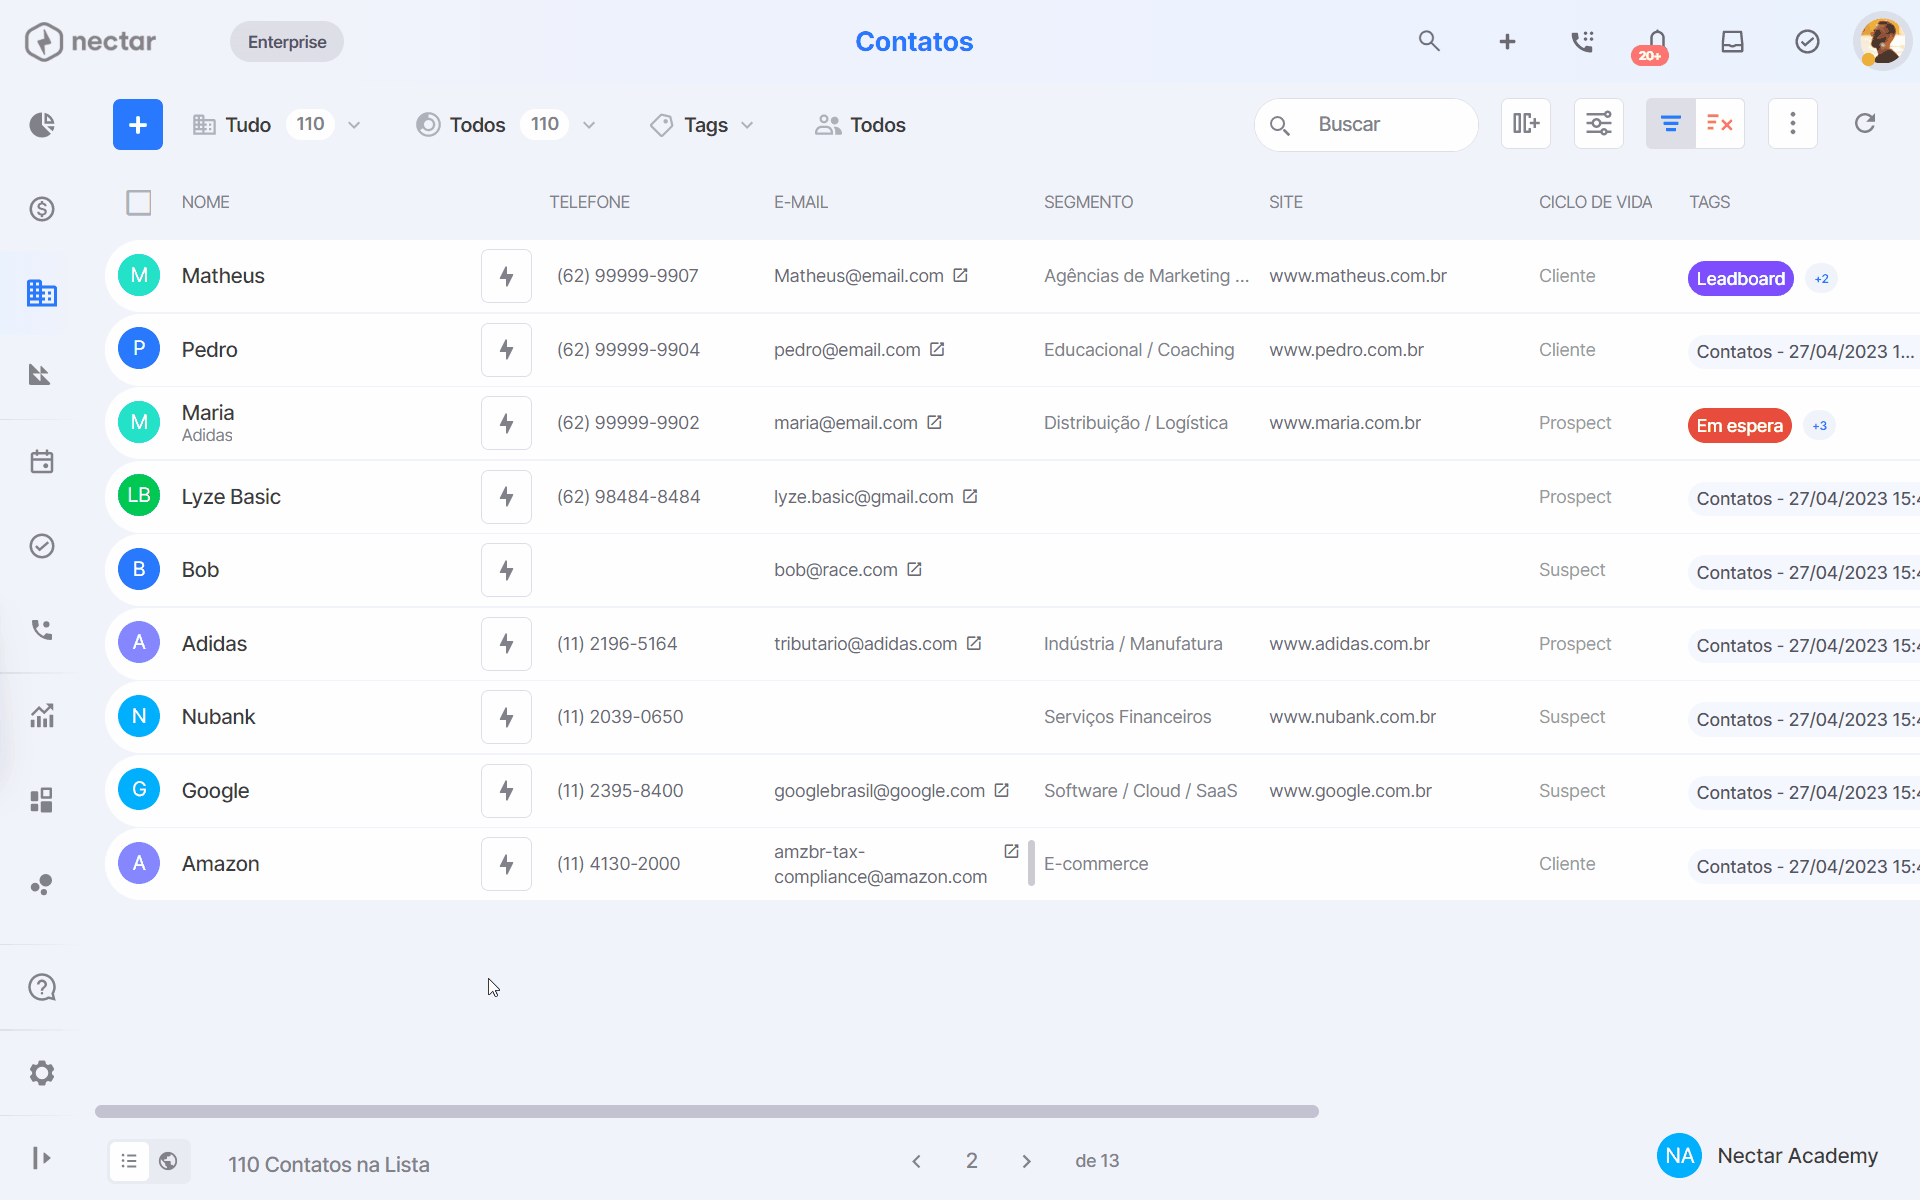The width and height of the screenshot is (1920, 1200).
Task: Open the top bar task check icon
Action: pyautogui.click(x=1807, y=41)
